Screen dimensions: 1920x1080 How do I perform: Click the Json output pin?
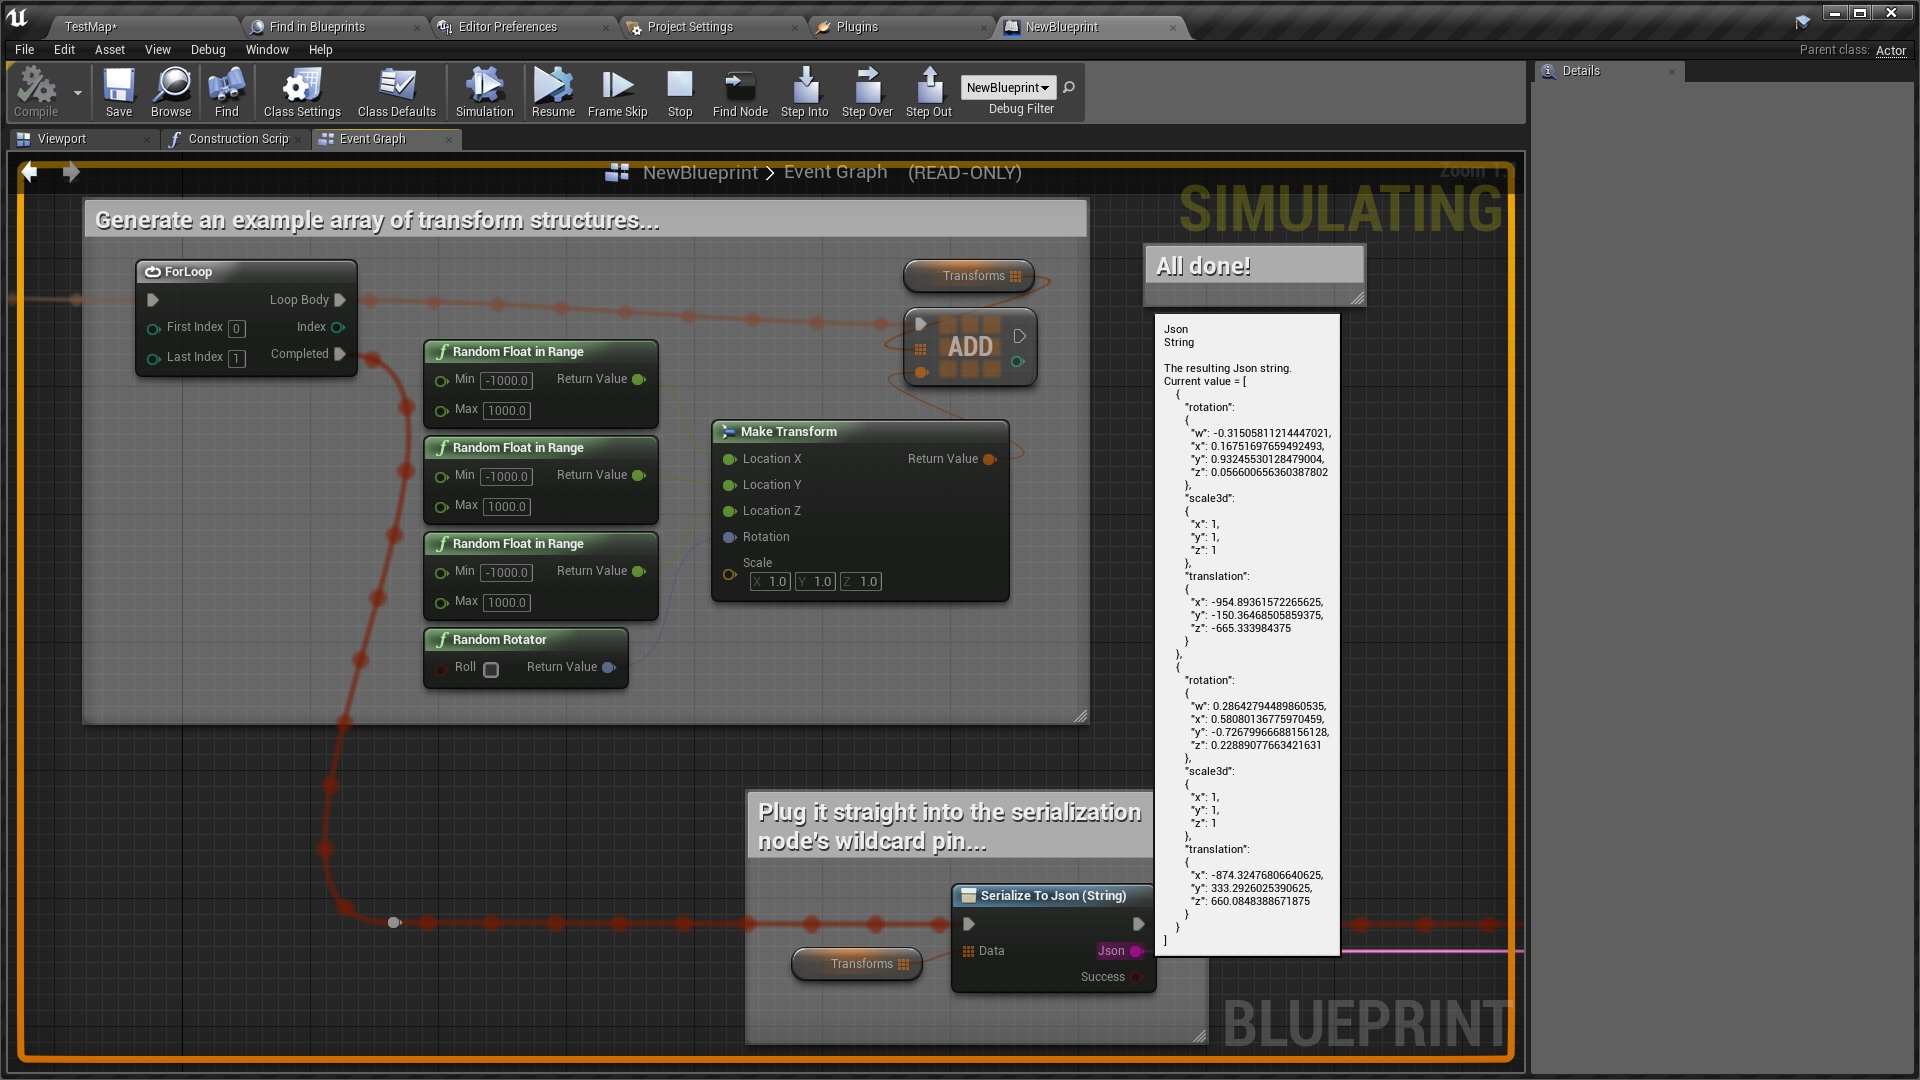[1135, 951]
